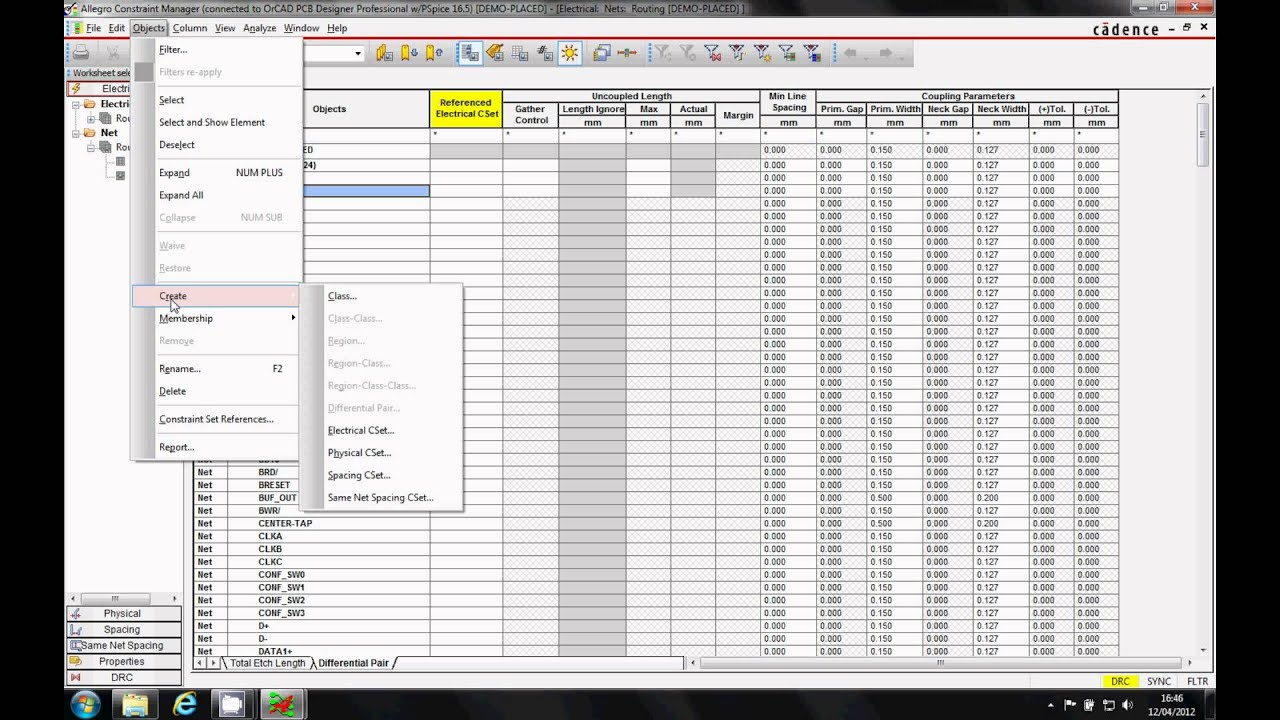Open the File menu
This screenshot has width=1280, height=720.
[x=93, y=28]
